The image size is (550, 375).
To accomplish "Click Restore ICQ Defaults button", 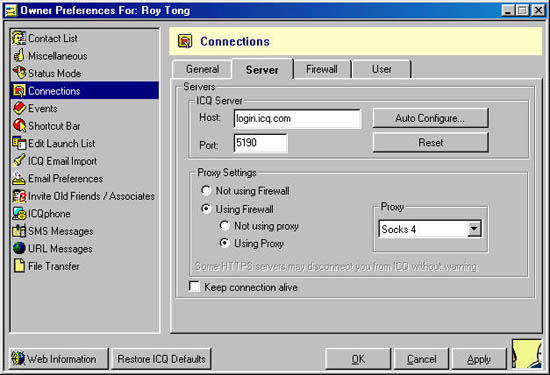I will coord(161,359).
